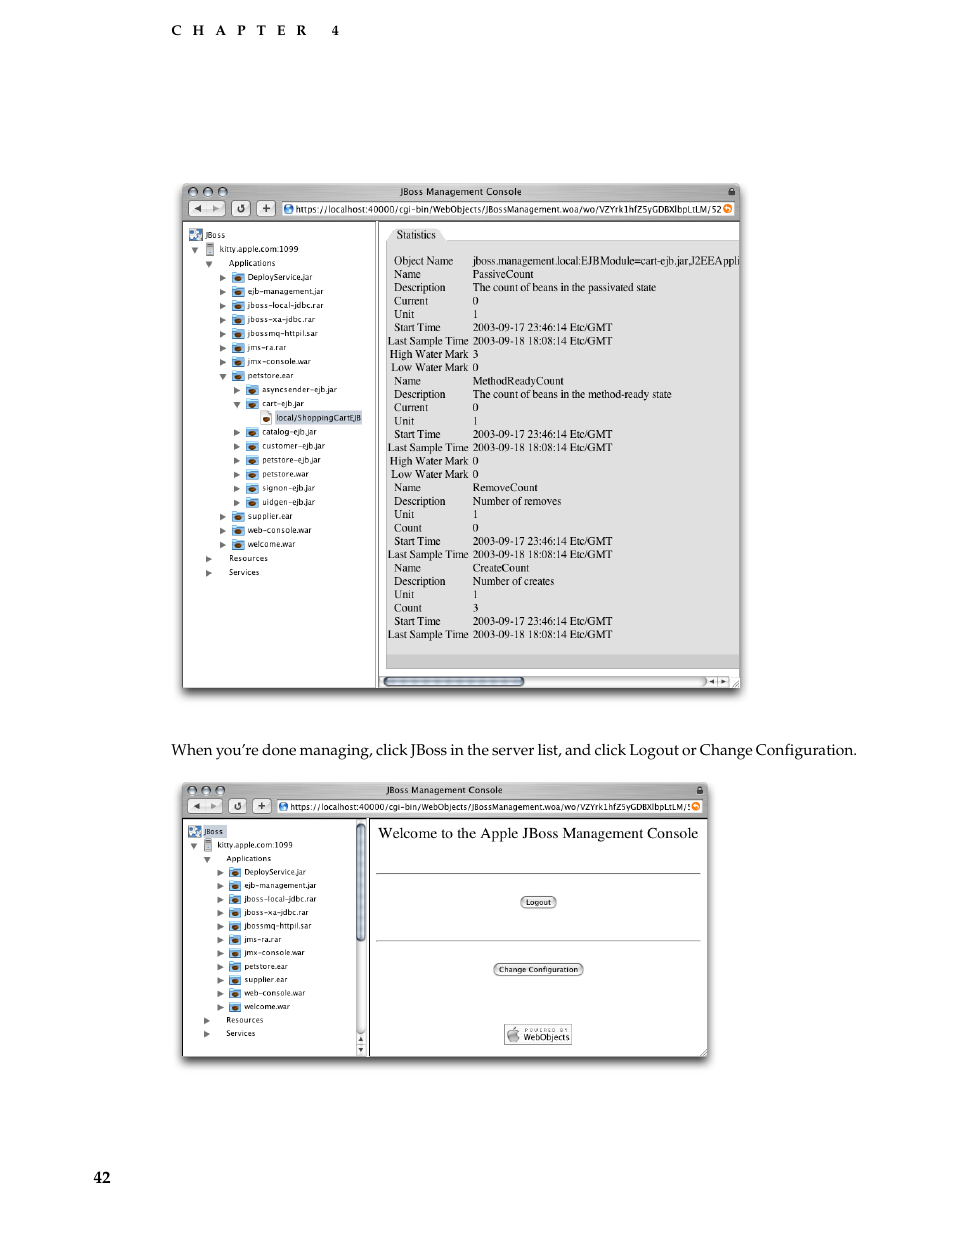Click the RemoveCount statistic name
954x1235 pixels.
click(x=505, y=488)
